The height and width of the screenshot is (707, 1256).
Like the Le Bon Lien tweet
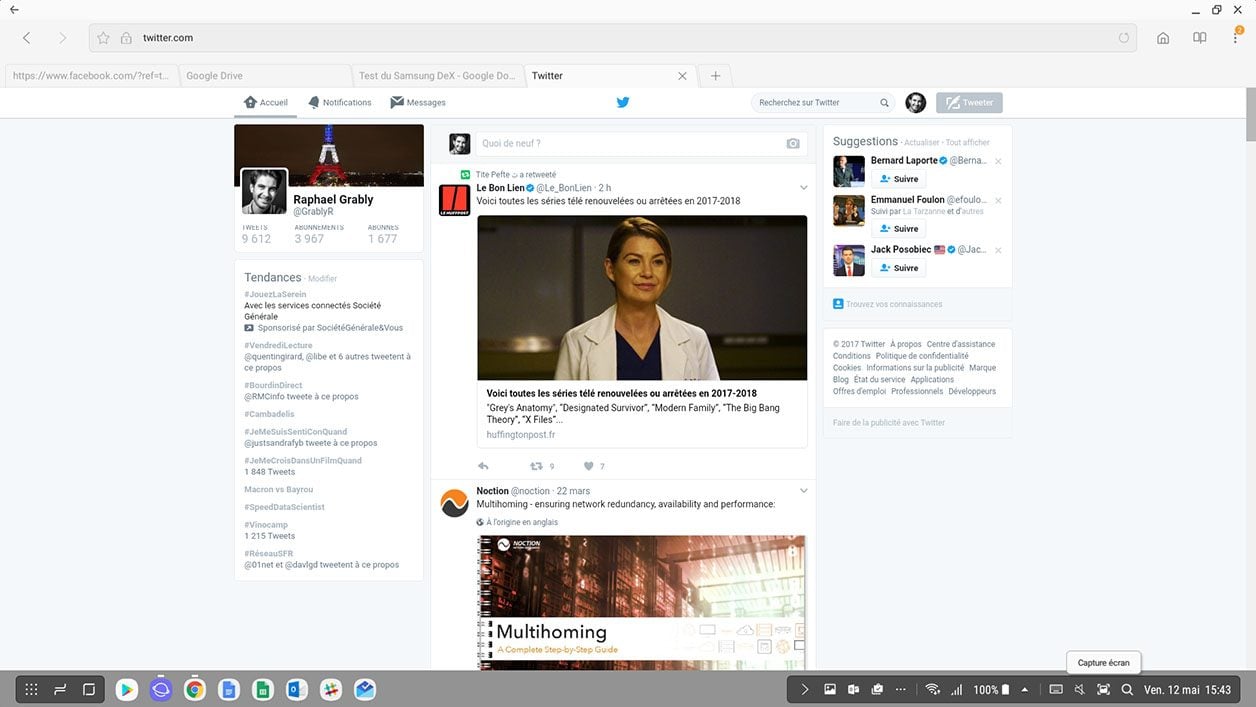589,466
